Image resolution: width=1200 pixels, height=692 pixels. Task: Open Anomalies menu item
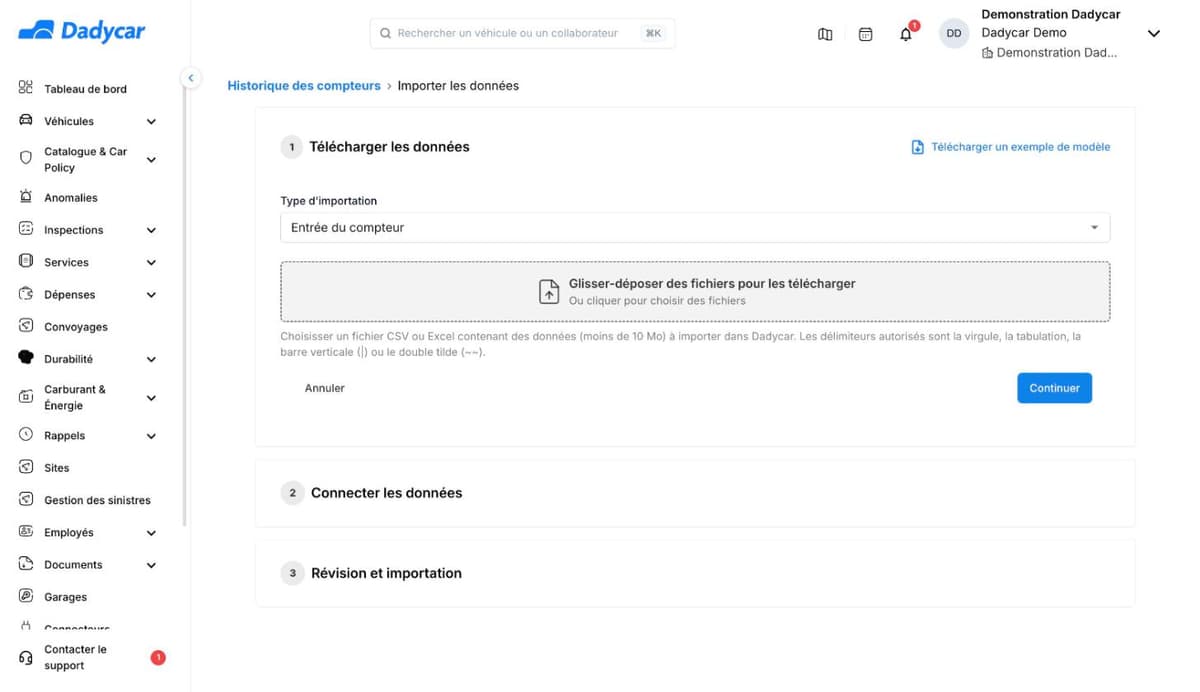click(x=71, y=198)
